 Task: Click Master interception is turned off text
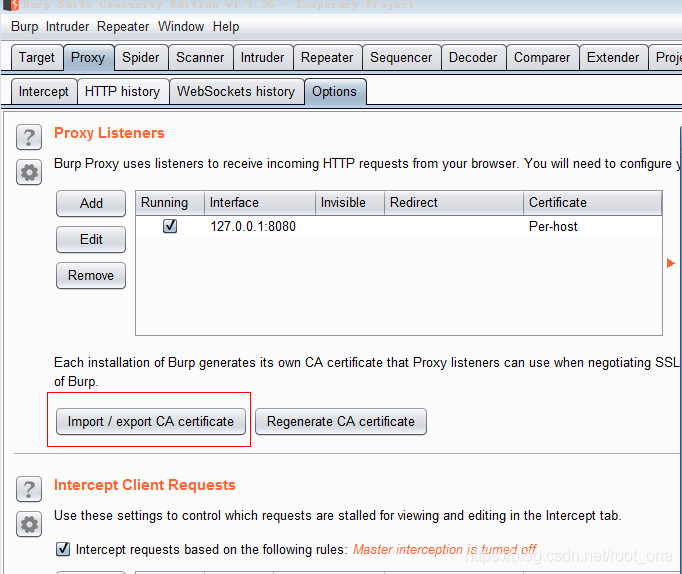click(x=445, y=549)
